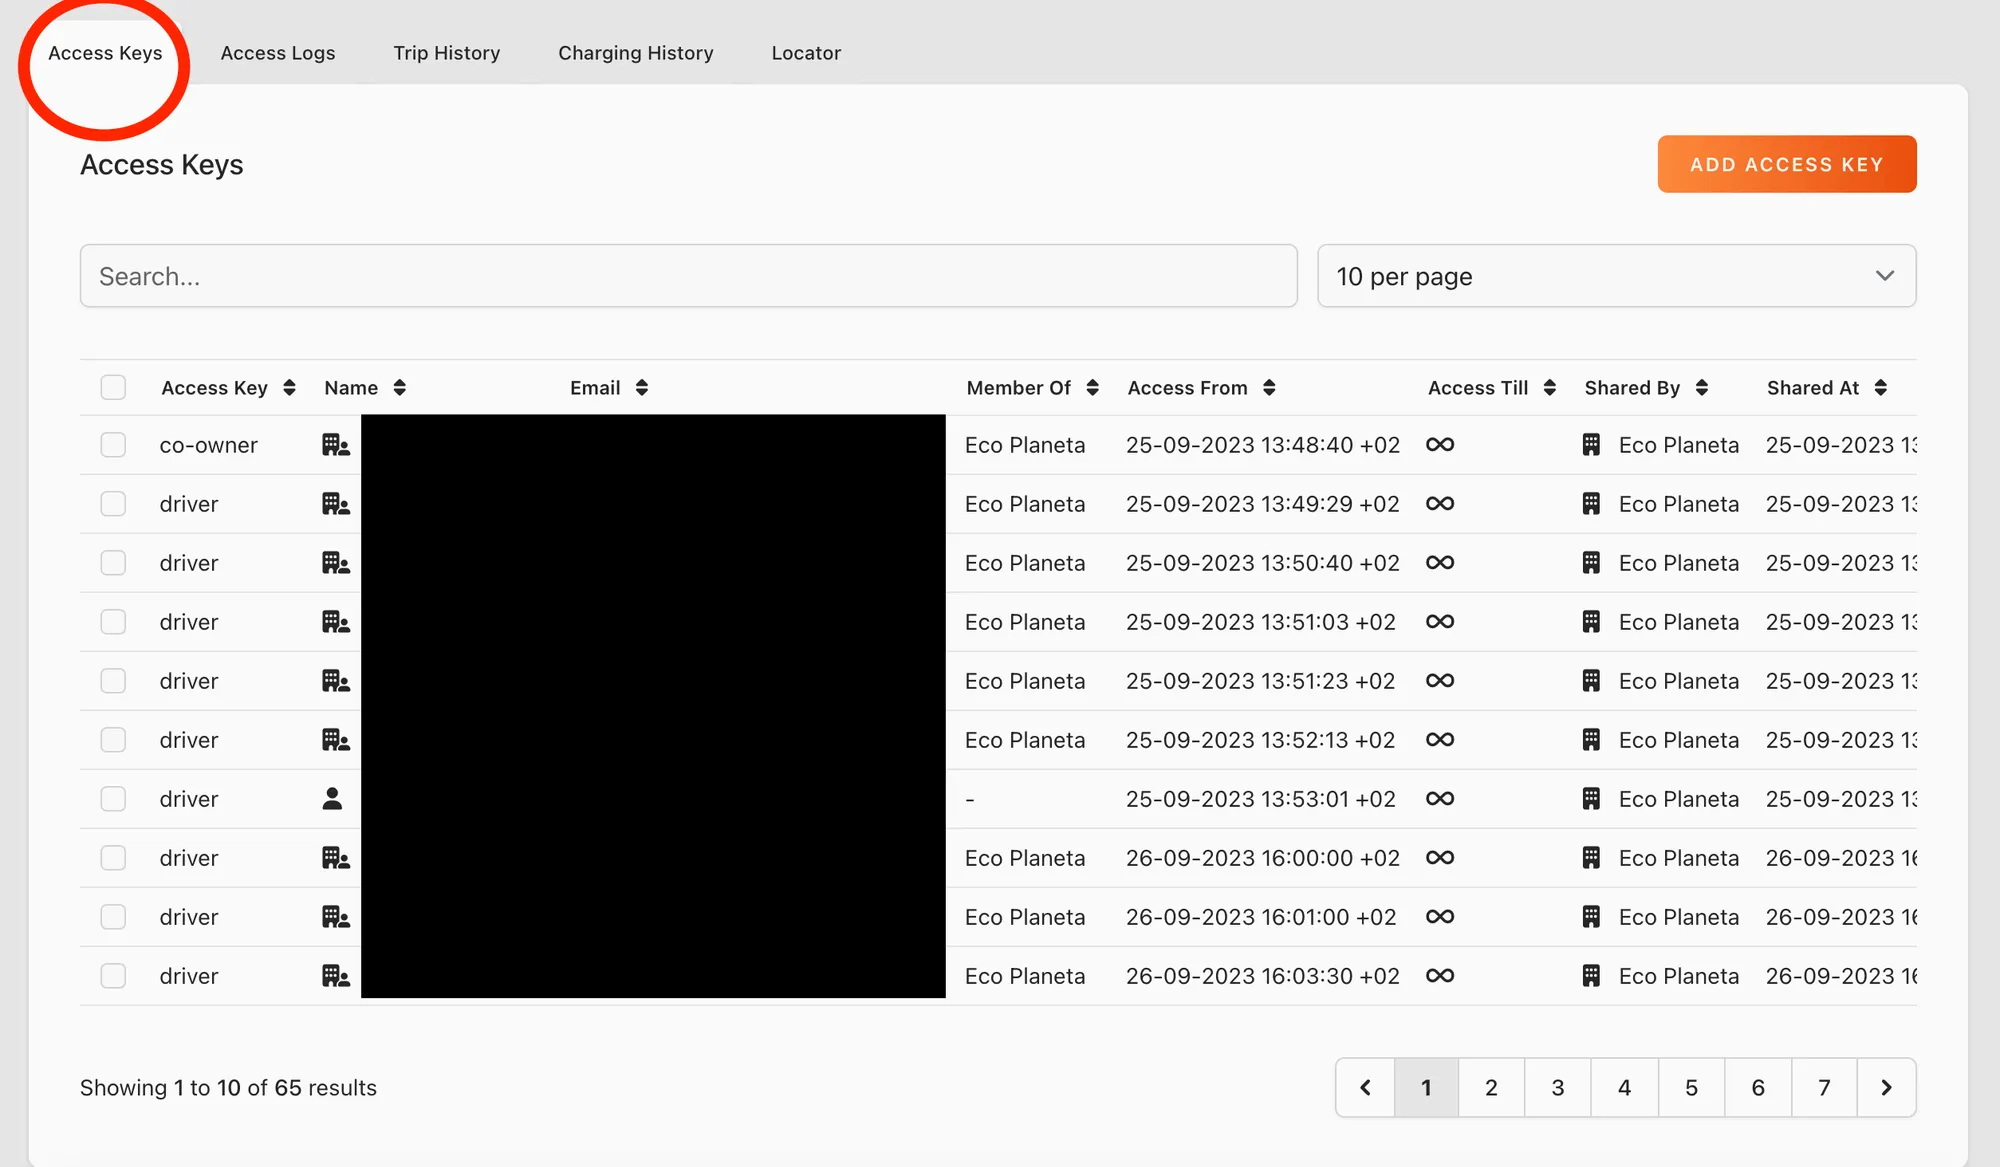
Task: Open the 10 per page dropdown
Action: [1616, 276]
